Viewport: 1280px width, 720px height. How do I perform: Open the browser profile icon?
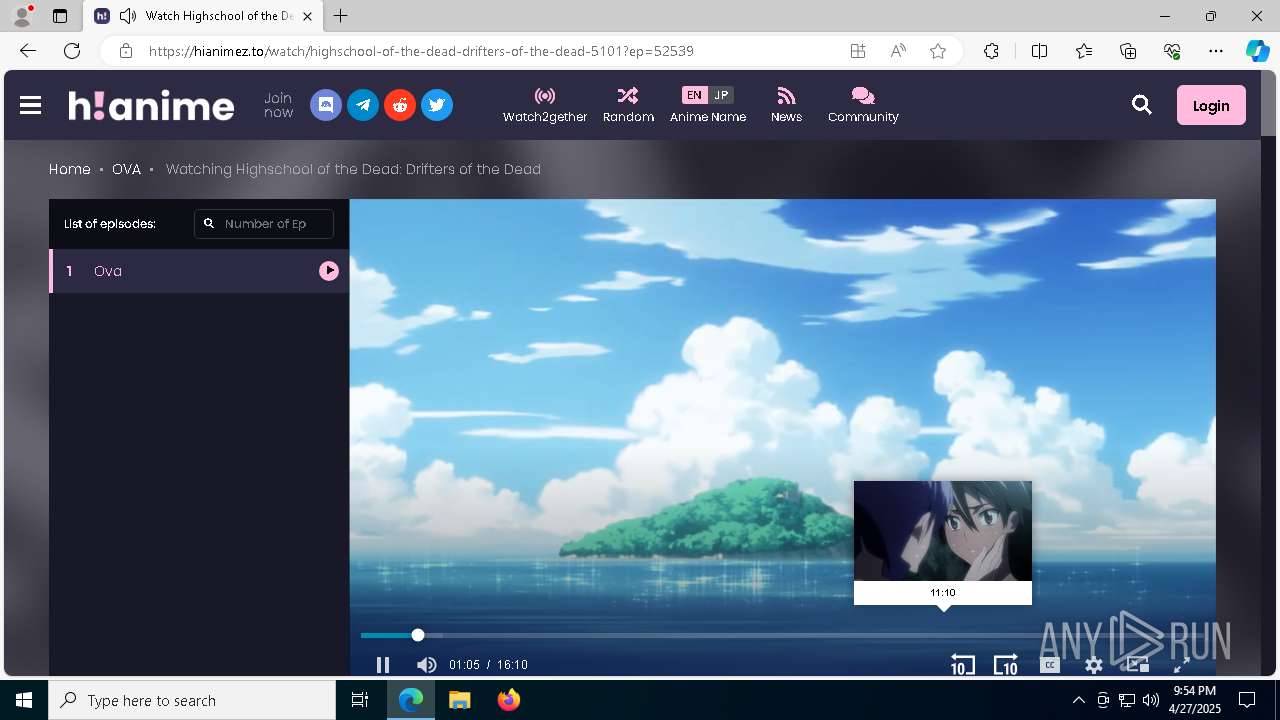[x=22, y=16]
